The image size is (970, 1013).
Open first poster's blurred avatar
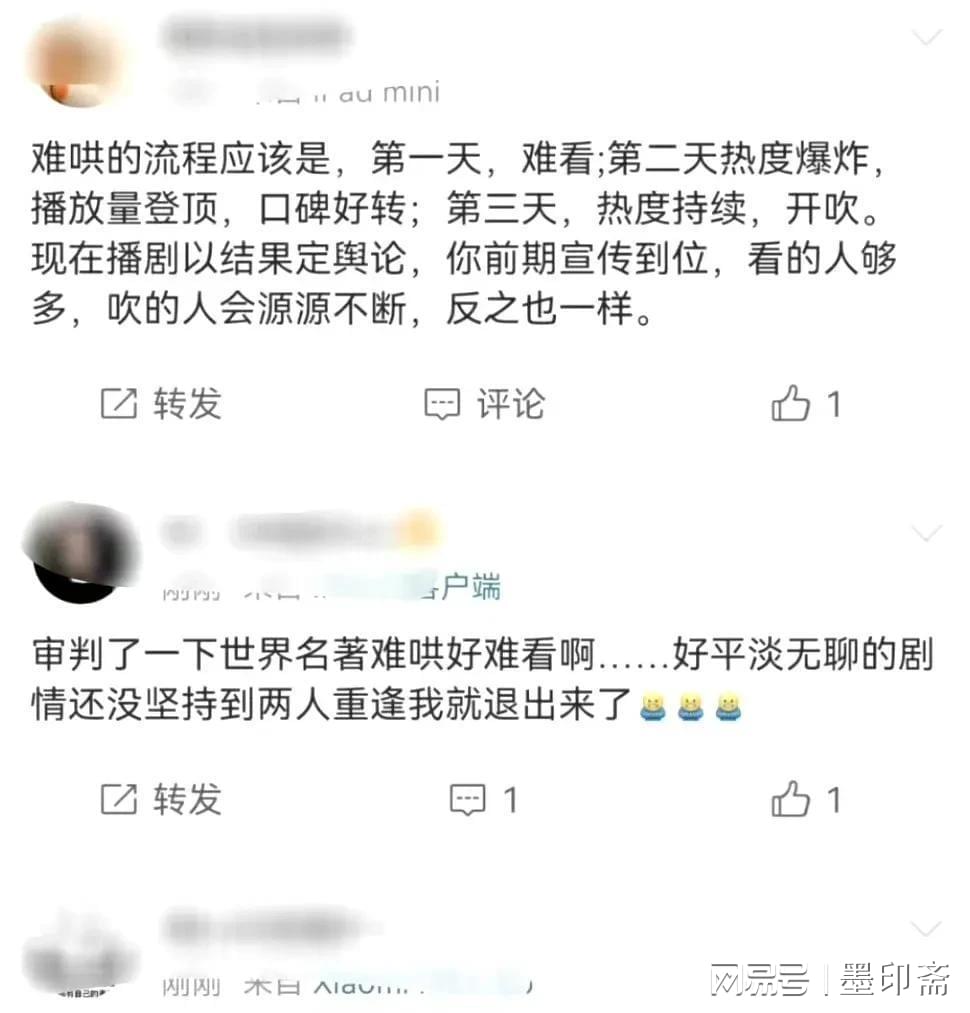point(76,61)
